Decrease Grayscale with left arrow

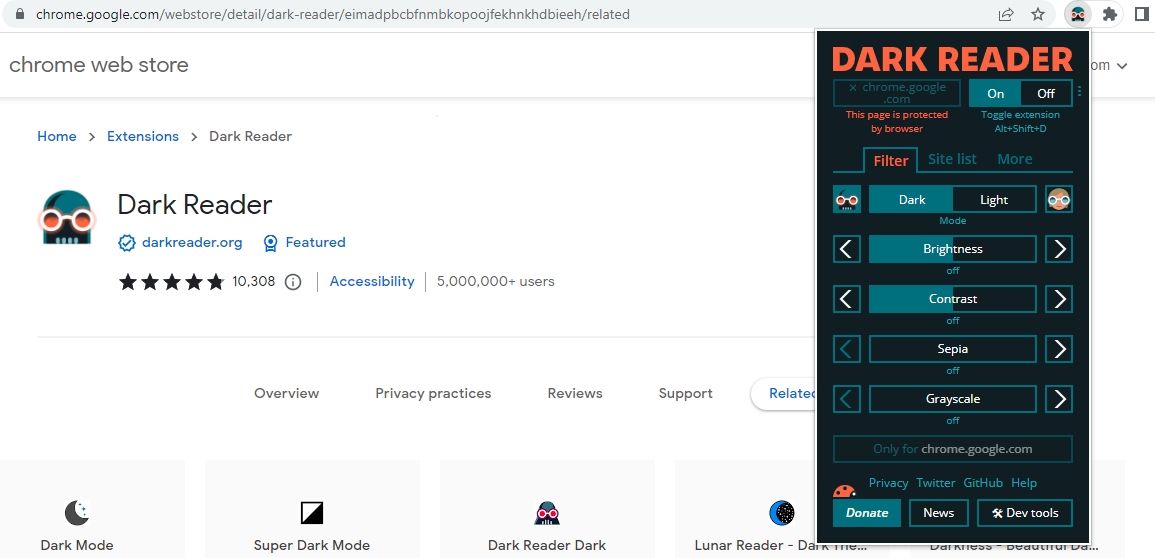846,399
